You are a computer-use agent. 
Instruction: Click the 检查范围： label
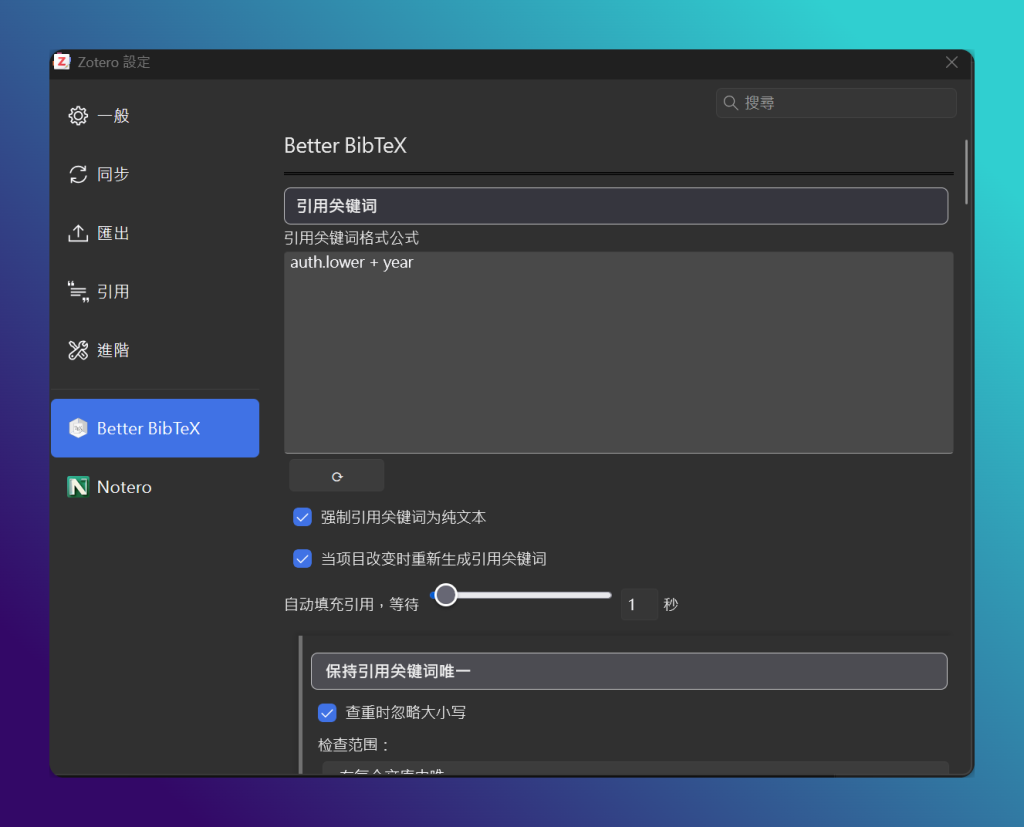[353, 745]
